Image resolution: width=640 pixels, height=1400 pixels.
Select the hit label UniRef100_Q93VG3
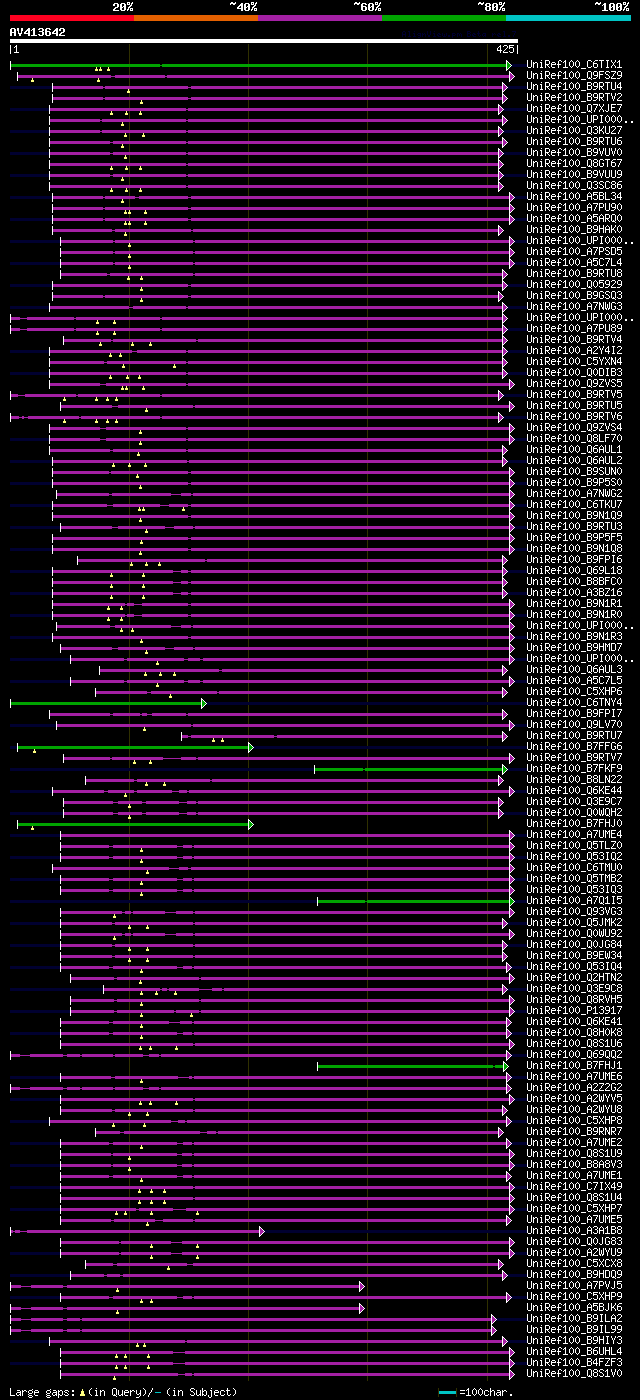pyautogui.click(x=573, y=911)
